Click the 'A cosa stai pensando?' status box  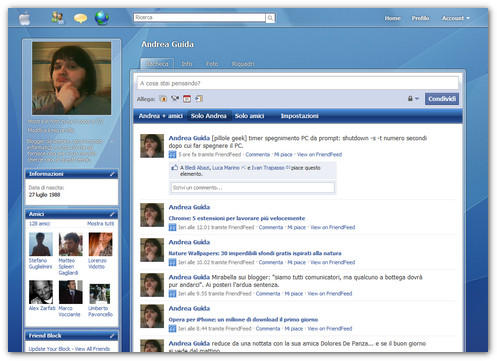click(x=298, y=83)
